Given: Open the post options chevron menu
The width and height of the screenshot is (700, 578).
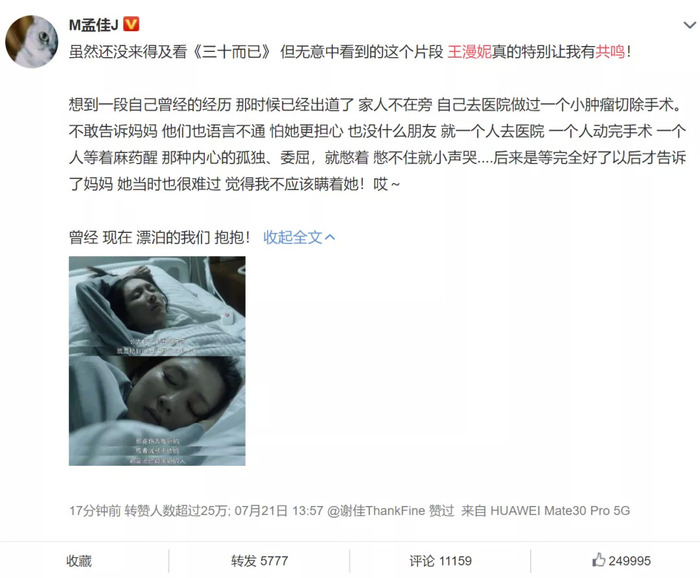Looking at the screenshot, I should click(x=690, y=25).
